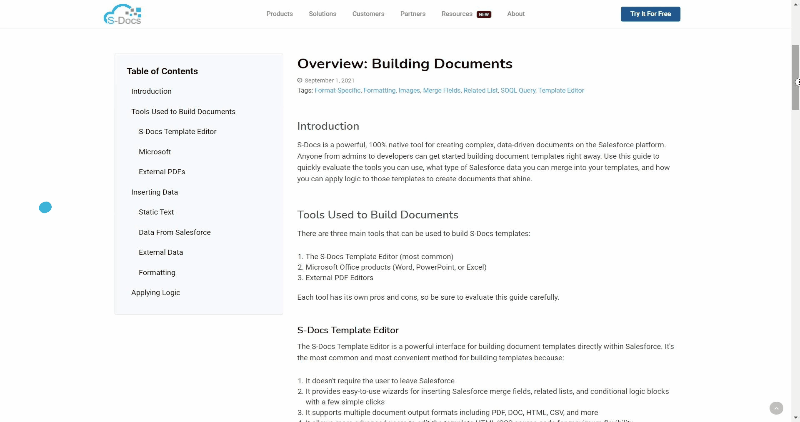Go to the Customers page

pos(368,14)
